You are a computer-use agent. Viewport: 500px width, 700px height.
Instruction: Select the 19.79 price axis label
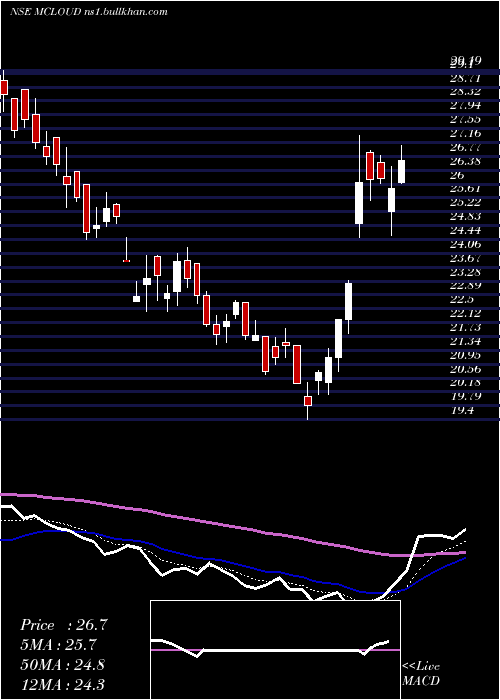point(465,396)
